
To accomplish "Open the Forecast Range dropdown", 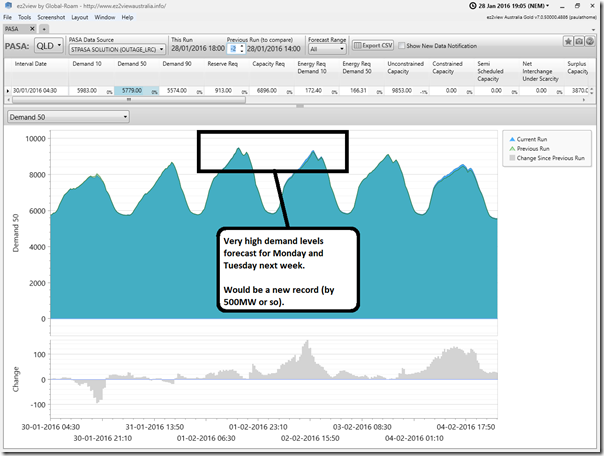I will [x=327, y=49].
